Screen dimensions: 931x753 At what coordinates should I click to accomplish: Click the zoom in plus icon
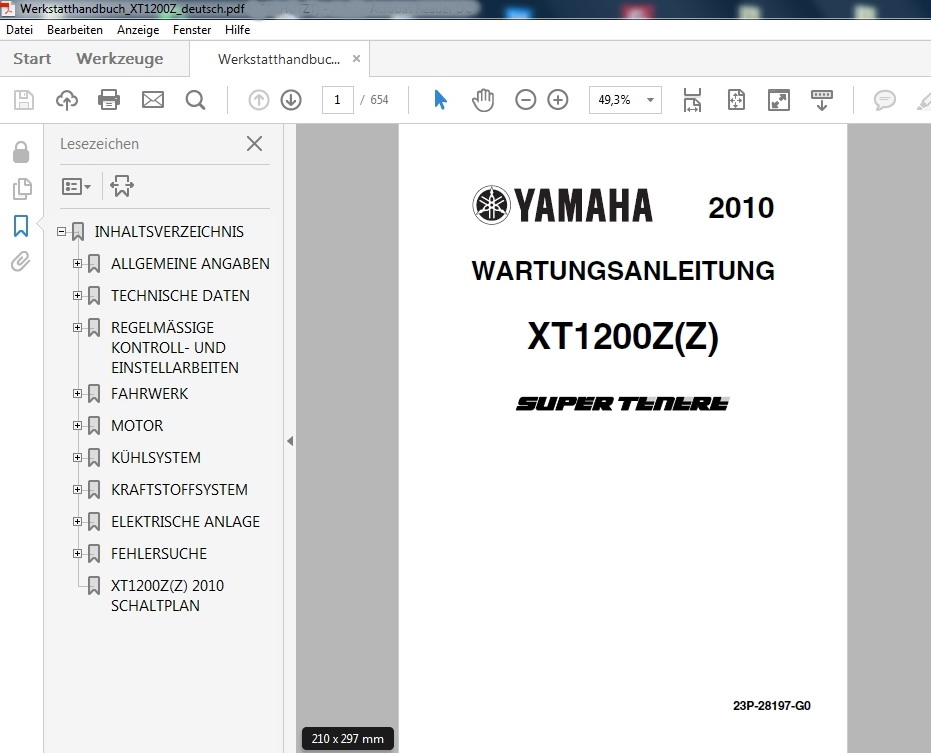[558, 100]
